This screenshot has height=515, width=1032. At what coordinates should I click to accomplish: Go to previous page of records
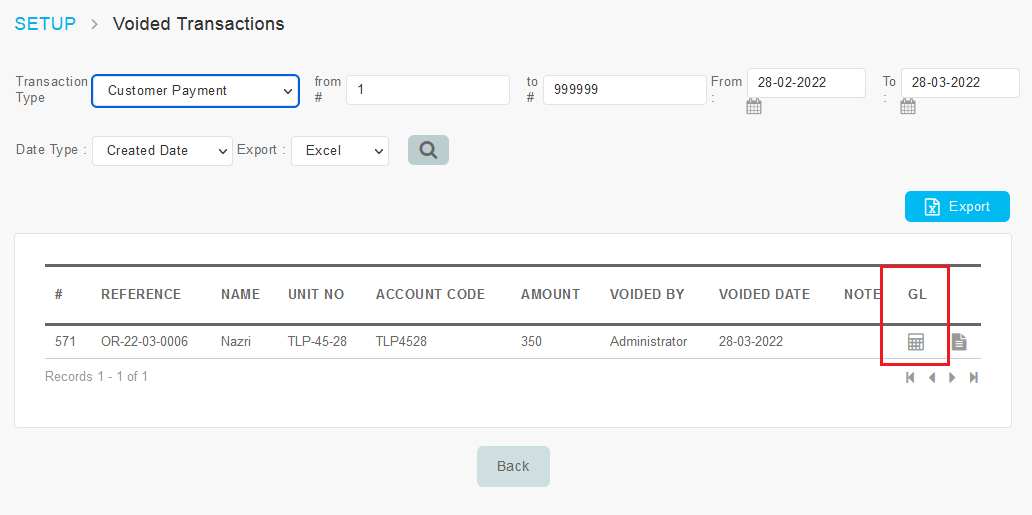pyautogui.click(x=931, y=378)
